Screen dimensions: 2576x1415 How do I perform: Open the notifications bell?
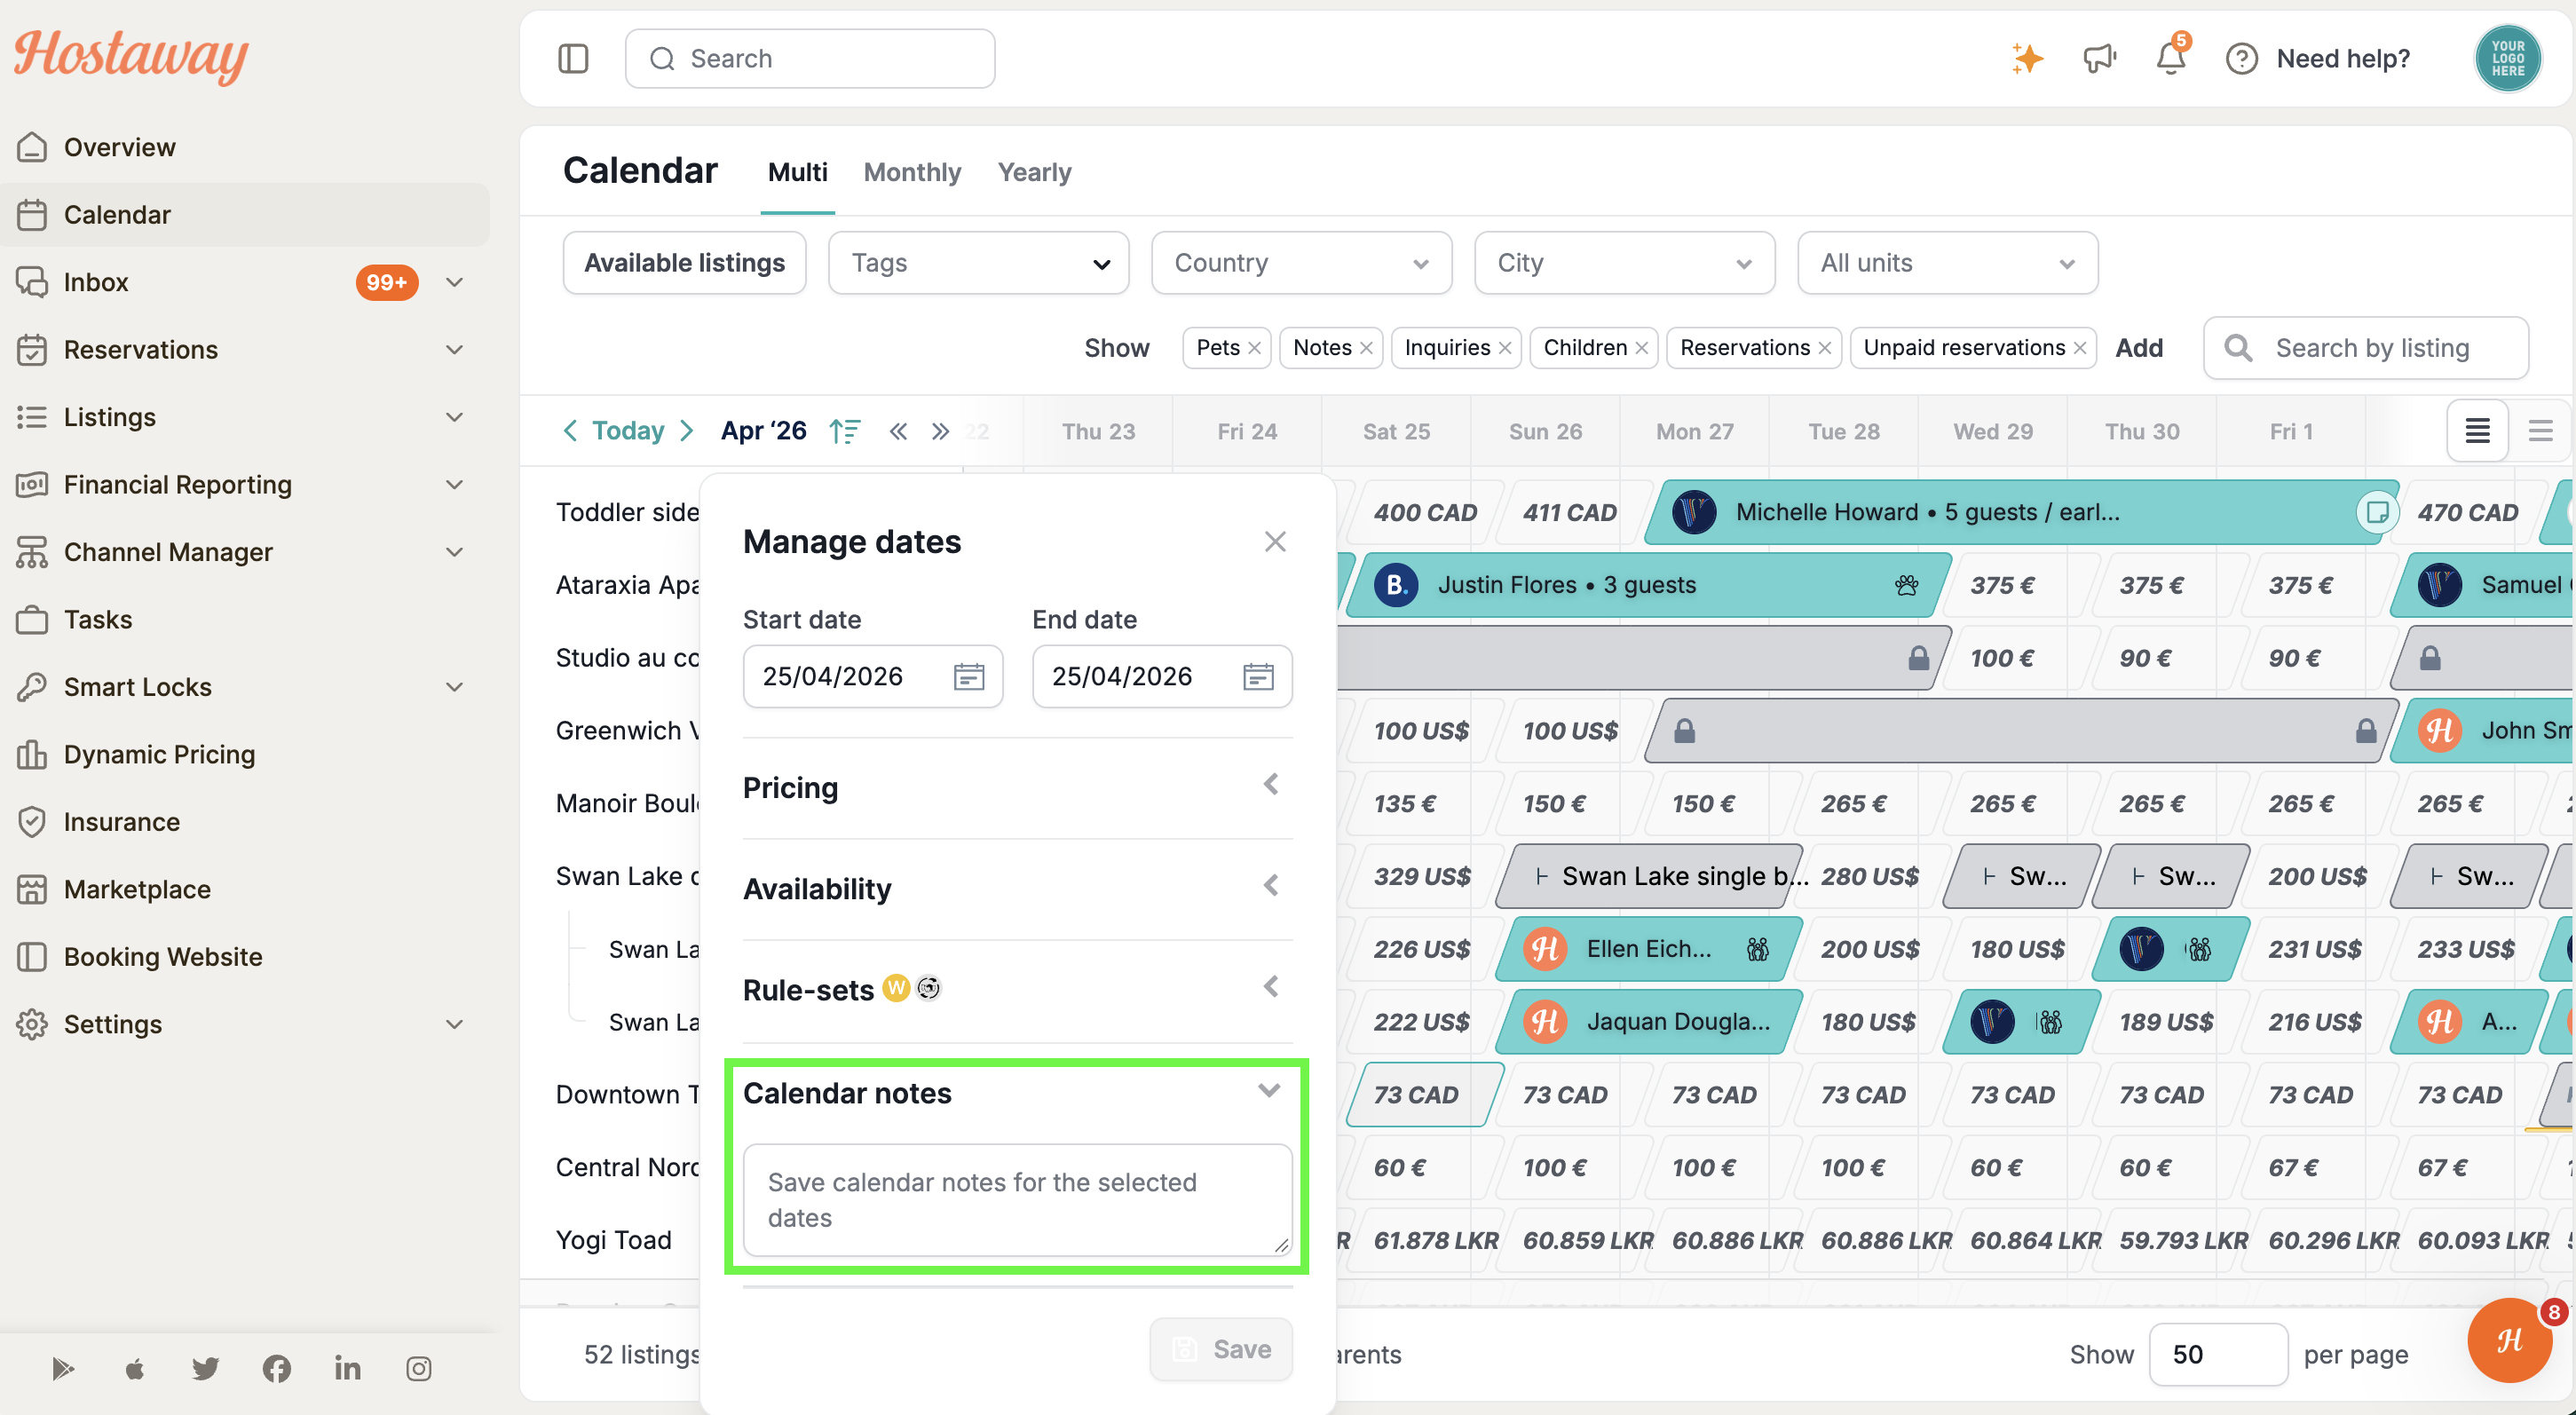[x=2170, y=59]
